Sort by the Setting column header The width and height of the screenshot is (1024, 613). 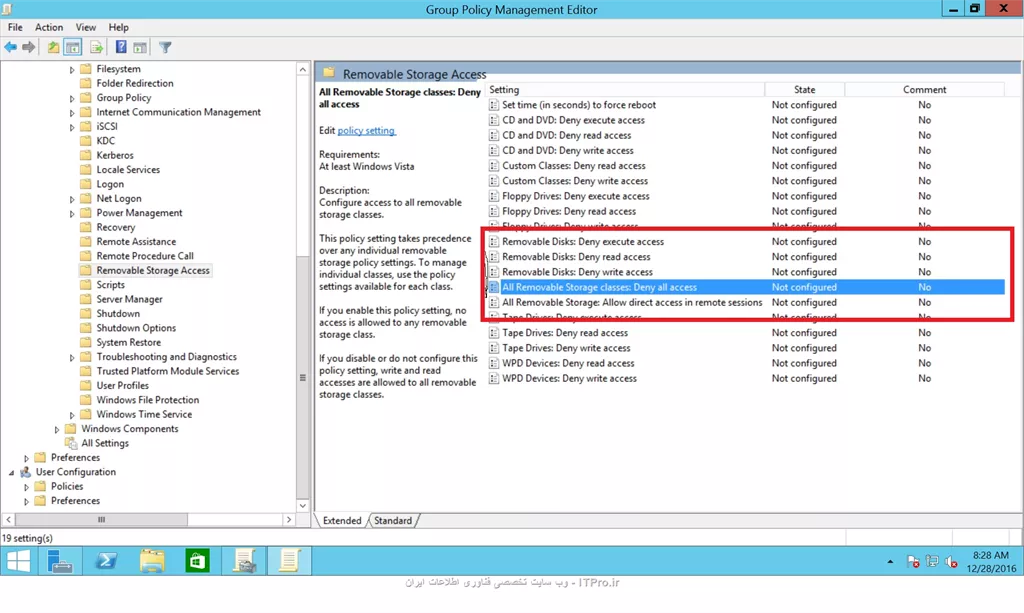tap(626, 89)
